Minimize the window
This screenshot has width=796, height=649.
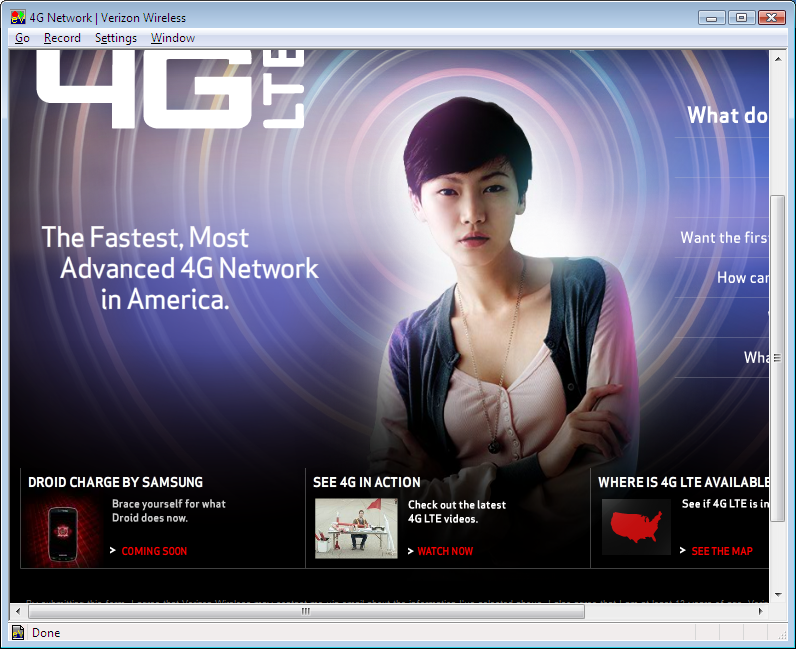point(712,18)
